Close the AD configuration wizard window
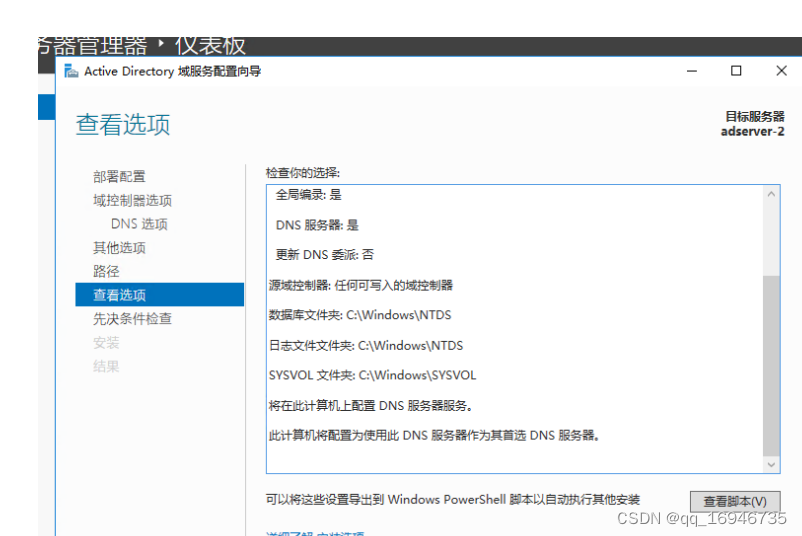This screenshot has width=802, height=536. 781,71
